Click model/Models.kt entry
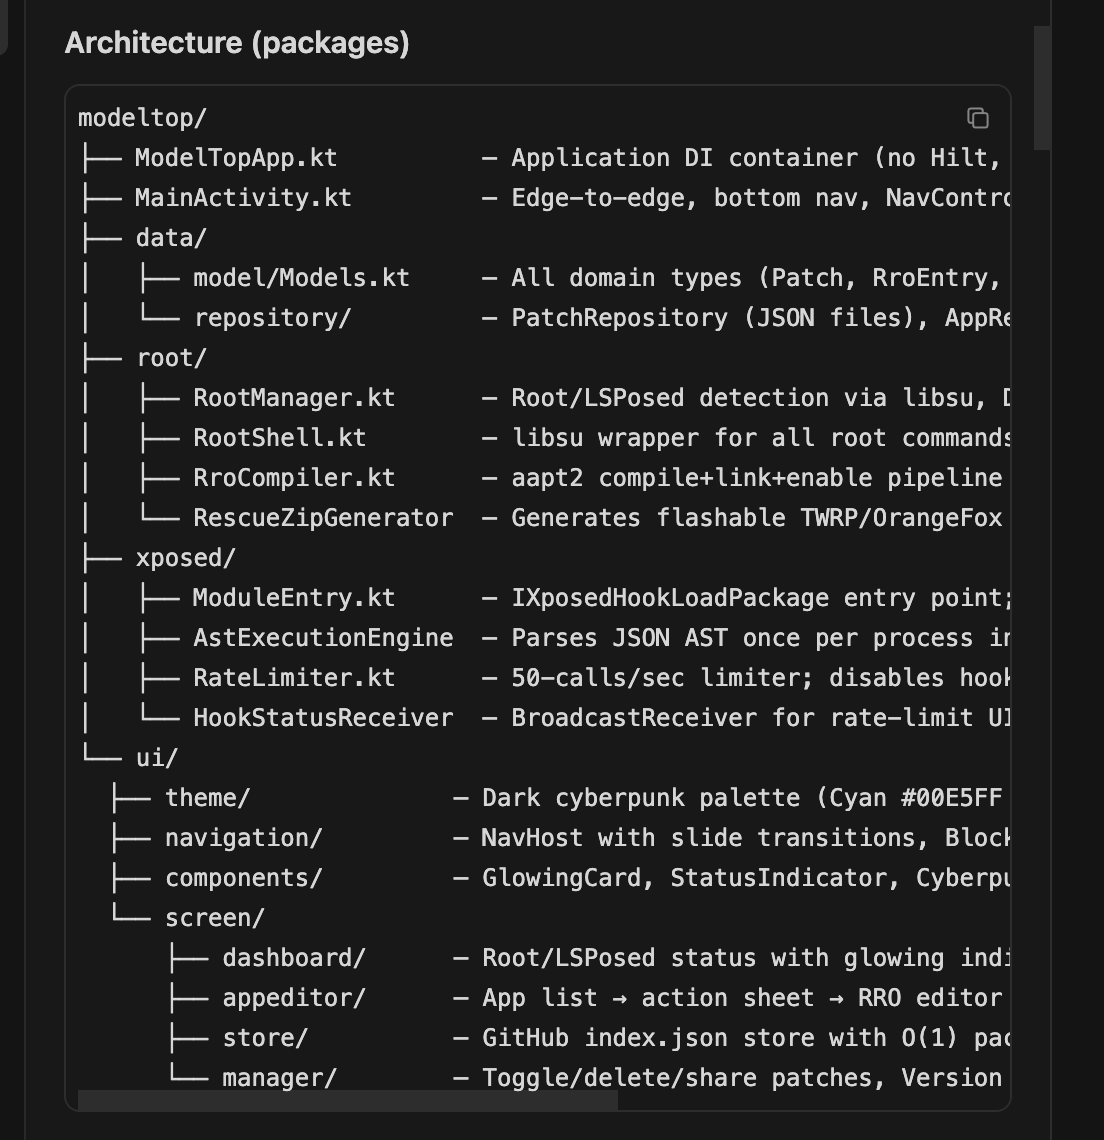Screen dimensions: 1104x1140 (x=301, y=278)
